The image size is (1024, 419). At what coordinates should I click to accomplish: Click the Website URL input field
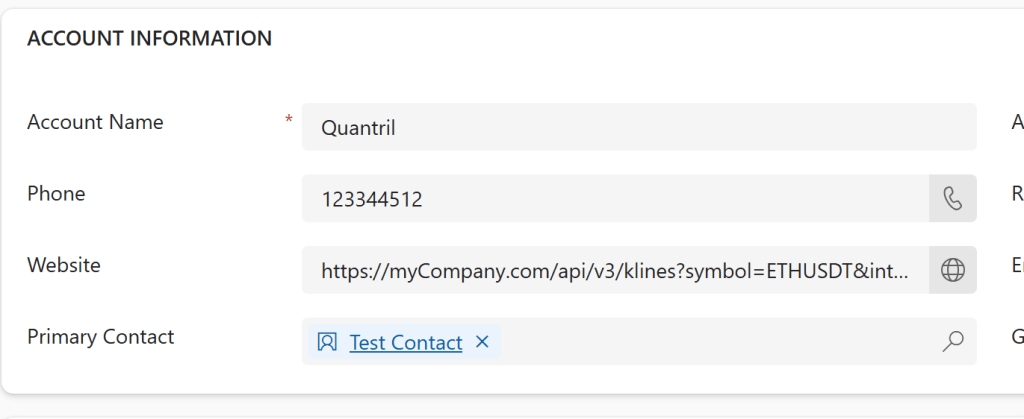[615, 270]
